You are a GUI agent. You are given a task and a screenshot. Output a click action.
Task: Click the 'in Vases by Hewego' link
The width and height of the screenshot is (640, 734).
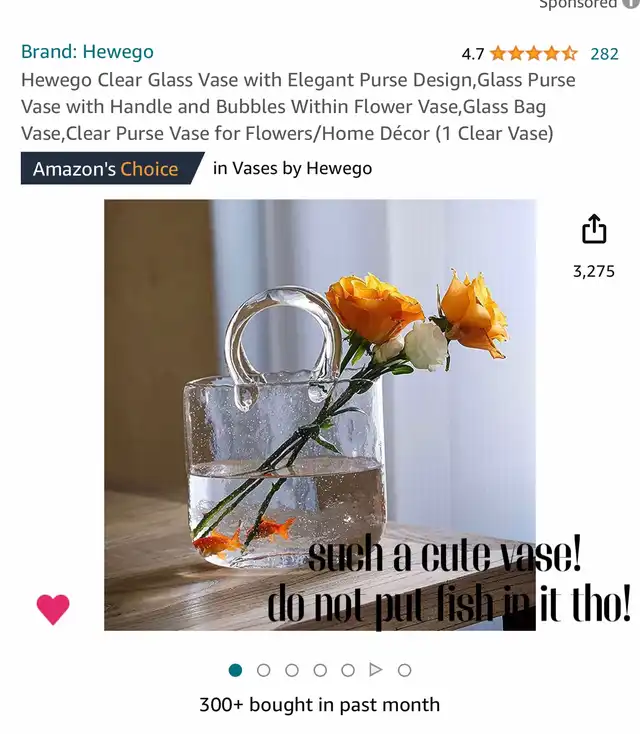tap(293, 168)
